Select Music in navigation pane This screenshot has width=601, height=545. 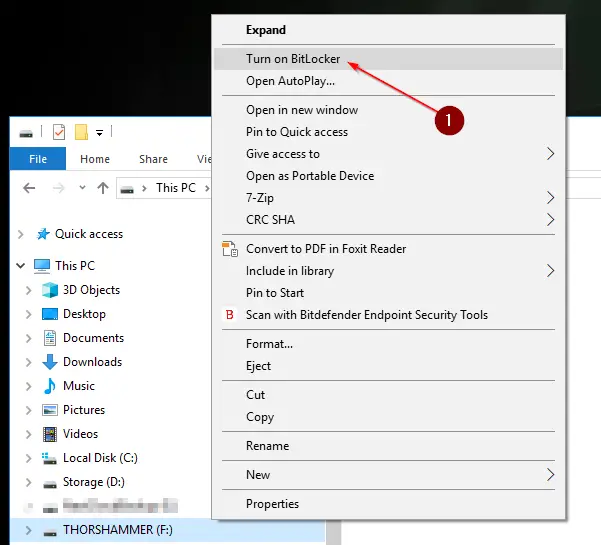[x=79, y=386]
